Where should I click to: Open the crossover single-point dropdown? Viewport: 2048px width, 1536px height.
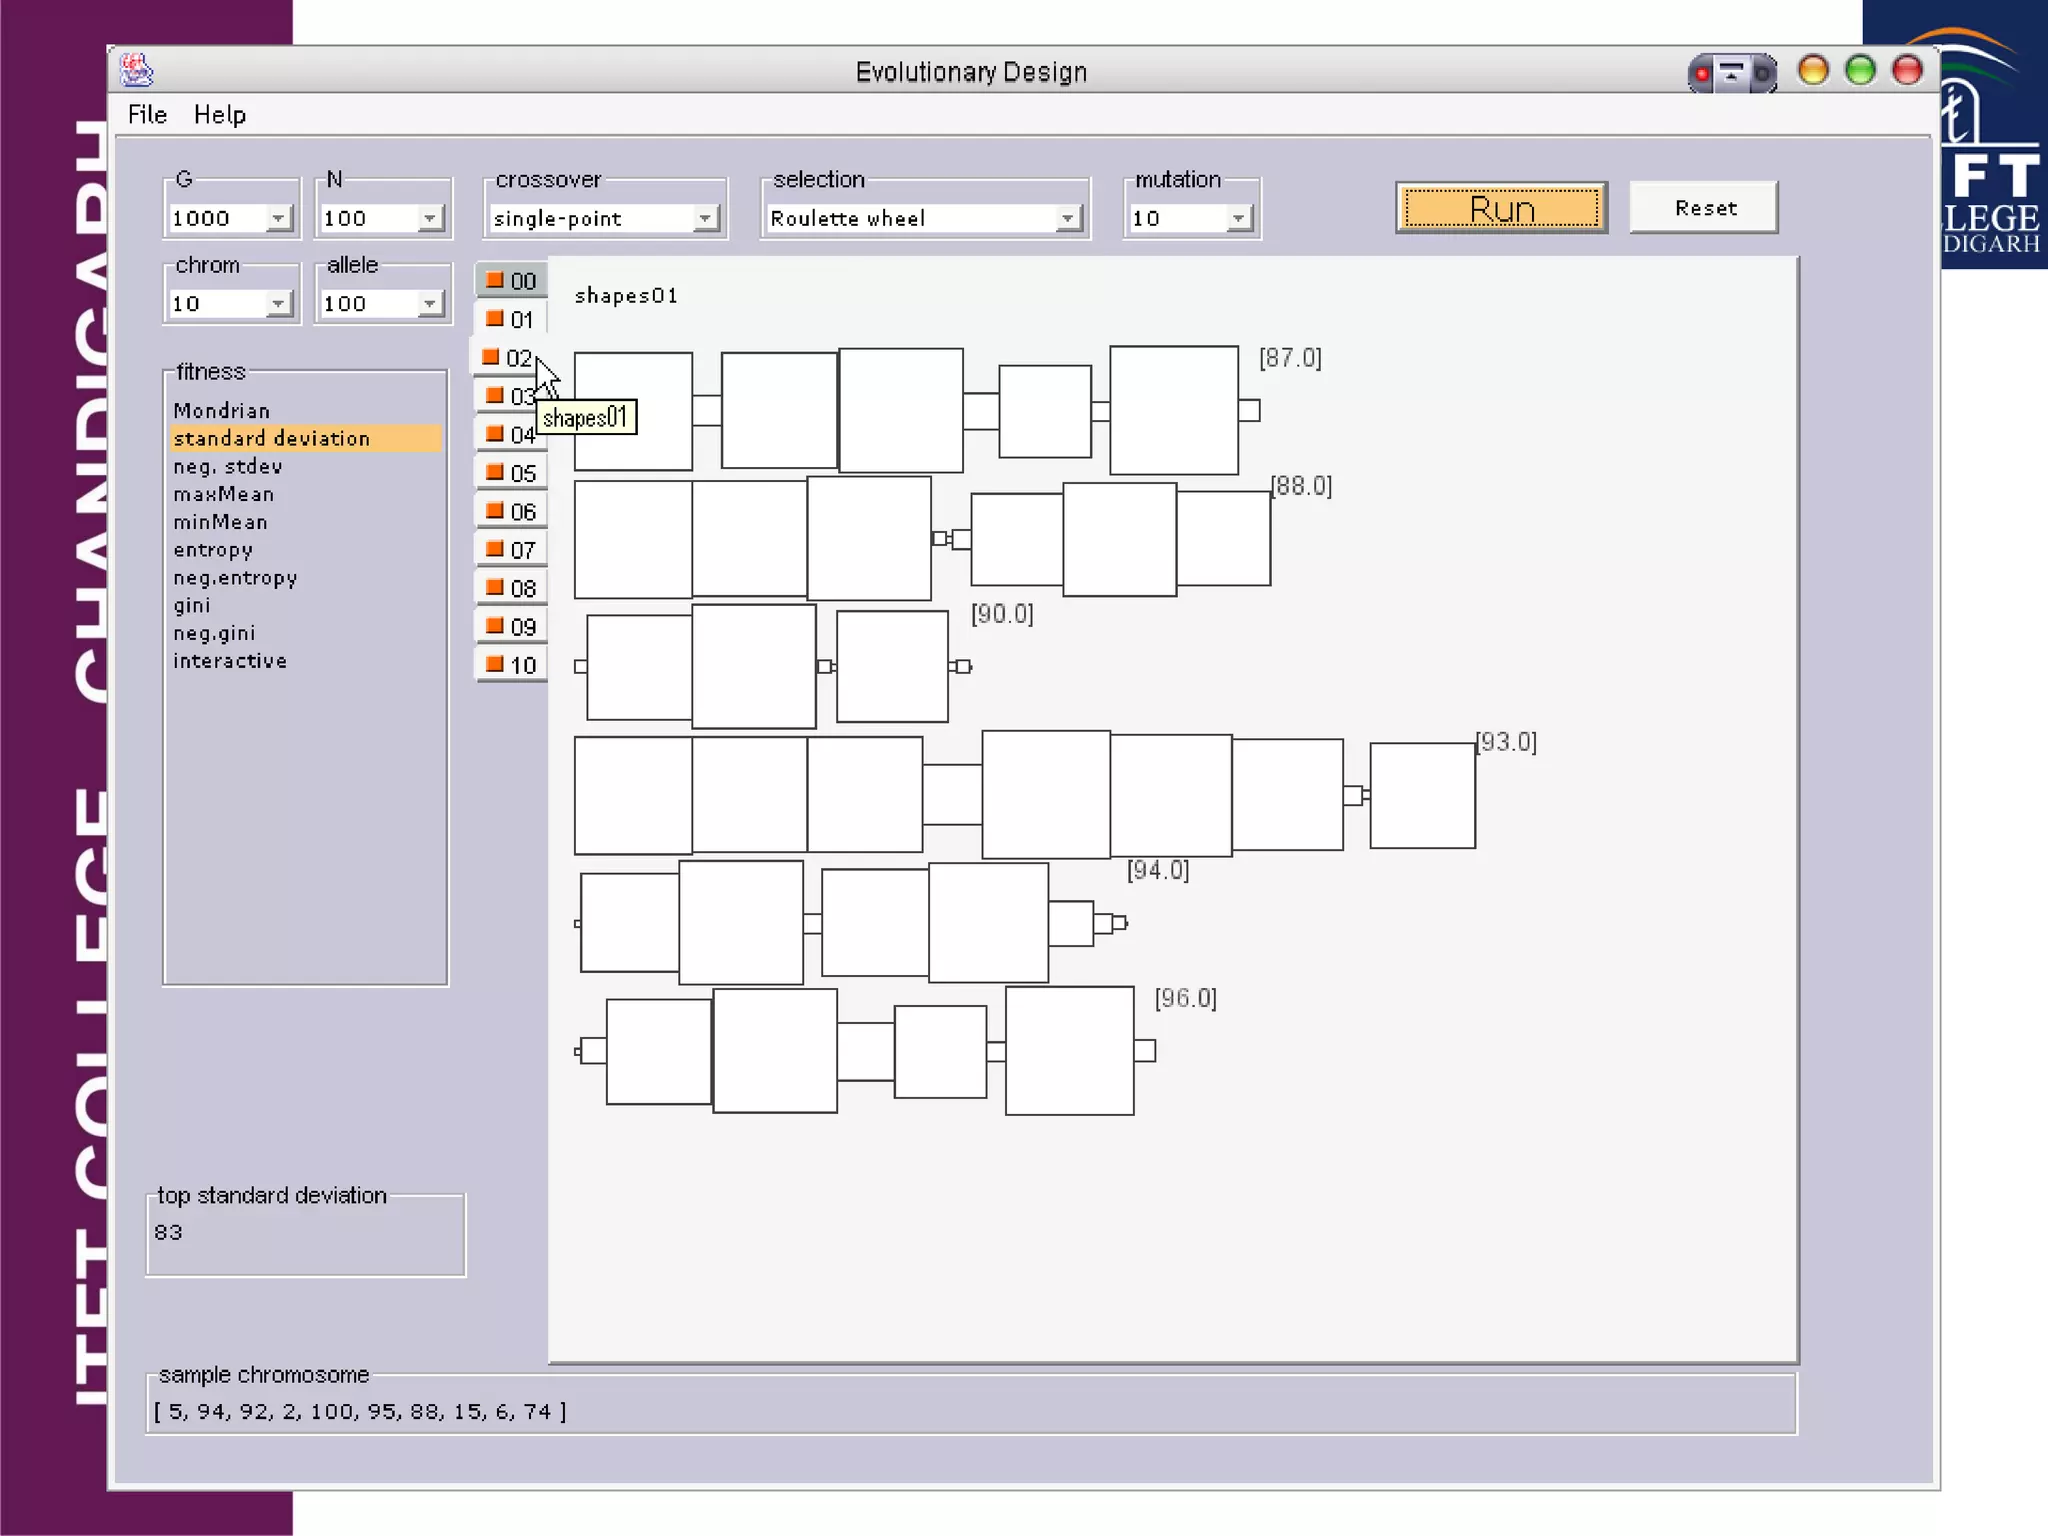click(x=706, y=218)
